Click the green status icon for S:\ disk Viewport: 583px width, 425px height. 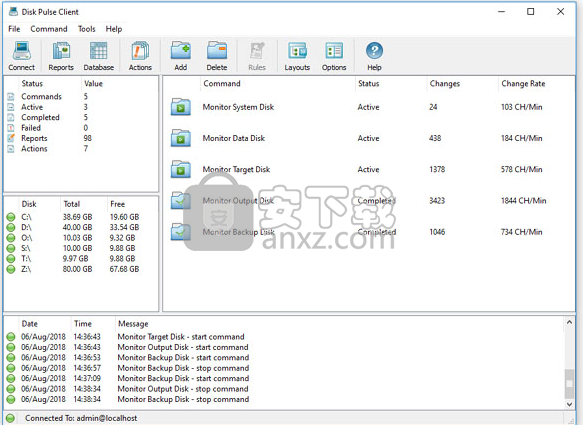(11, 248)
